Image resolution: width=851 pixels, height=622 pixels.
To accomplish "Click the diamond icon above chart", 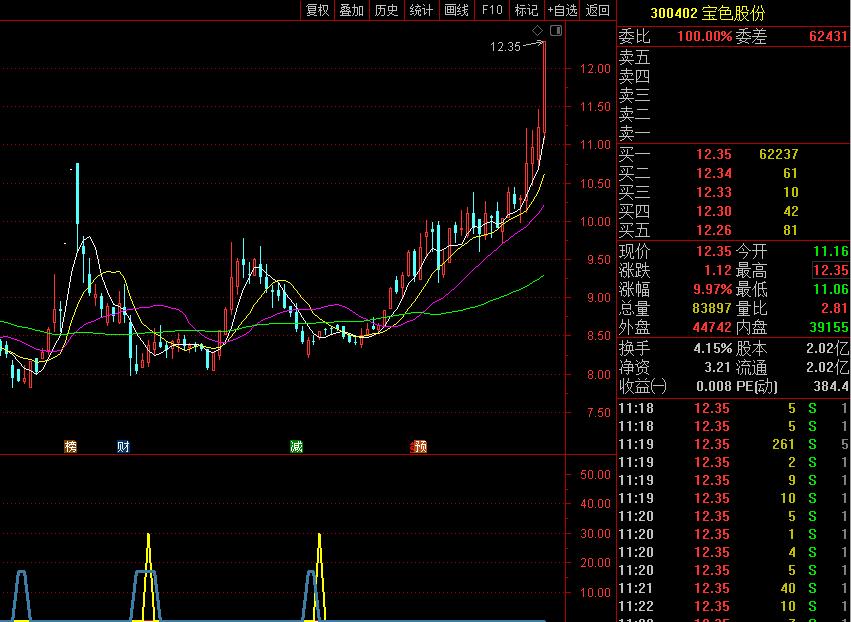I will 537,30.
